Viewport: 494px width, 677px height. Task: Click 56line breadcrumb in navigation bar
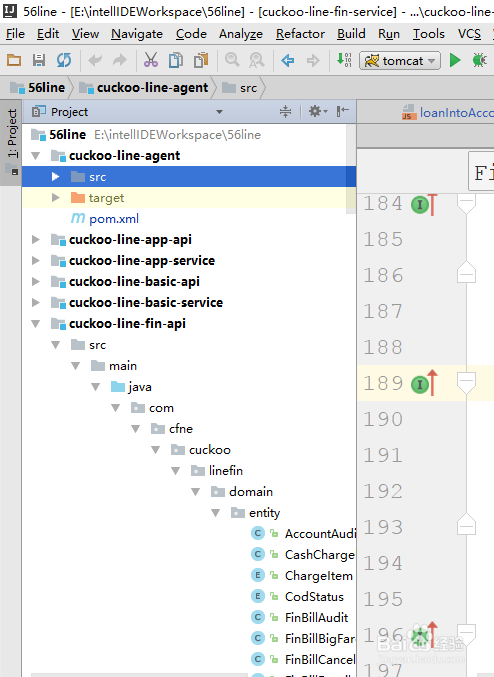click(38, 88)
